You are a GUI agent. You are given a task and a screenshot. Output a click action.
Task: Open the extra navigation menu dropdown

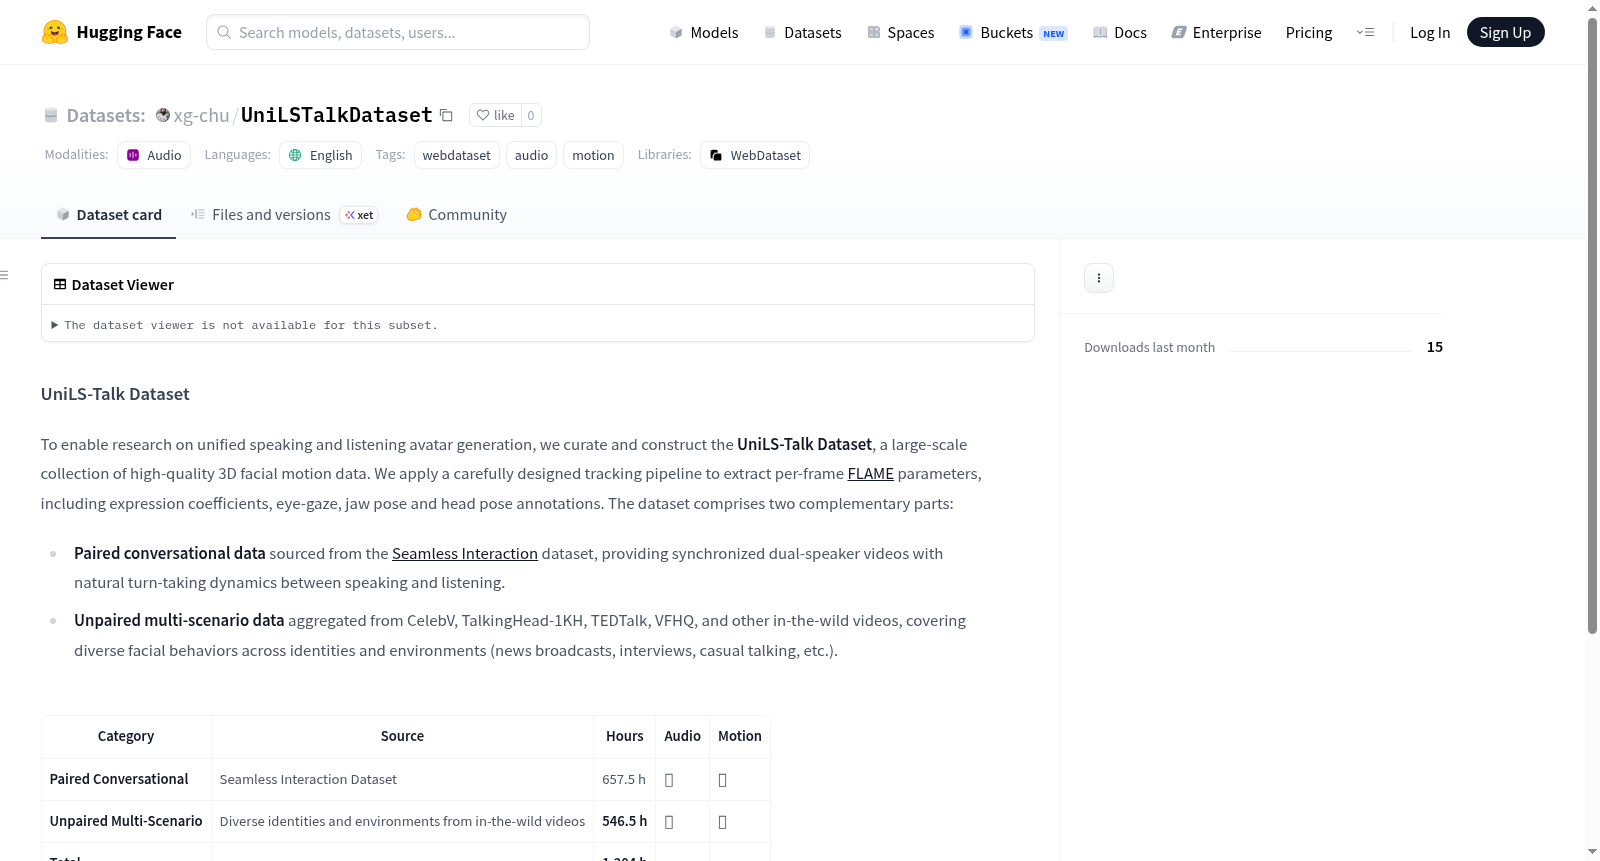click(x=1365, y=32)
